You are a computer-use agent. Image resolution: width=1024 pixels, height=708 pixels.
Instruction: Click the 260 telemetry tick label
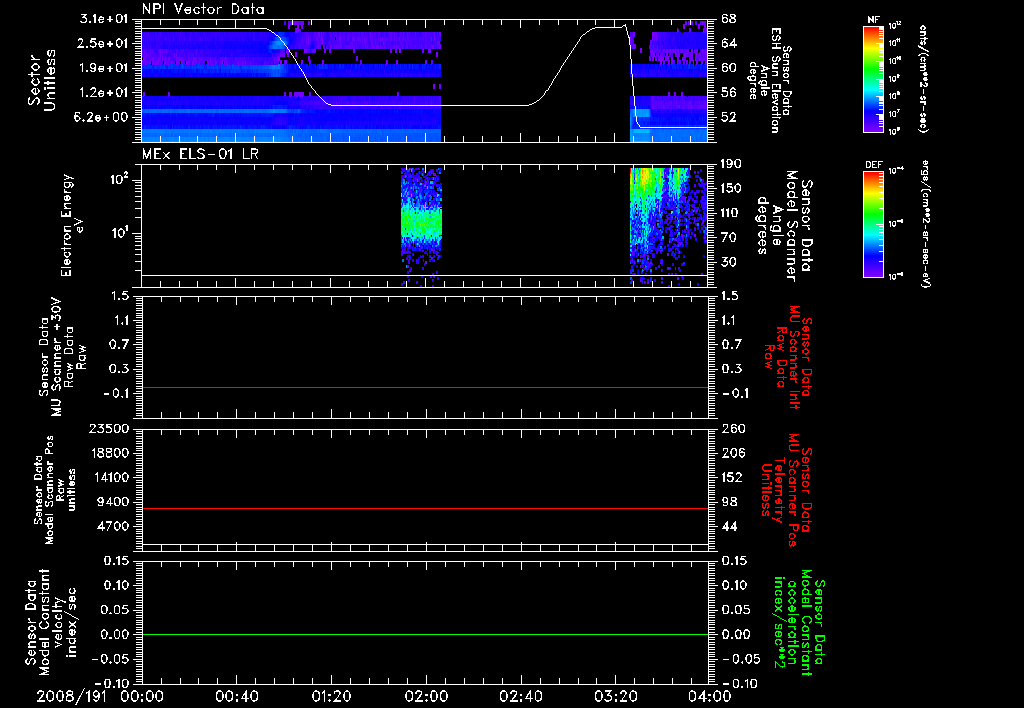coord(732,428)
